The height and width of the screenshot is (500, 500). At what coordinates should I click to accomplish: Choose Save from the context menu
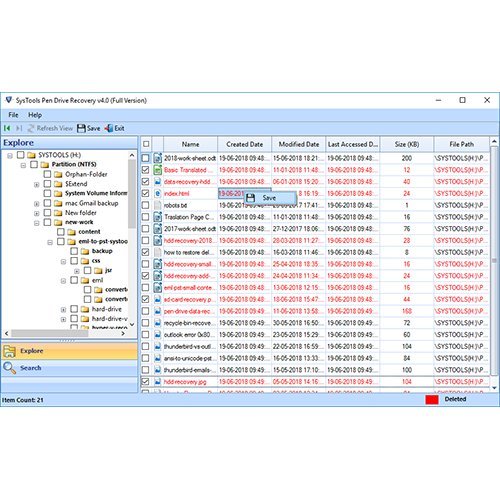(x=270, y=198)
